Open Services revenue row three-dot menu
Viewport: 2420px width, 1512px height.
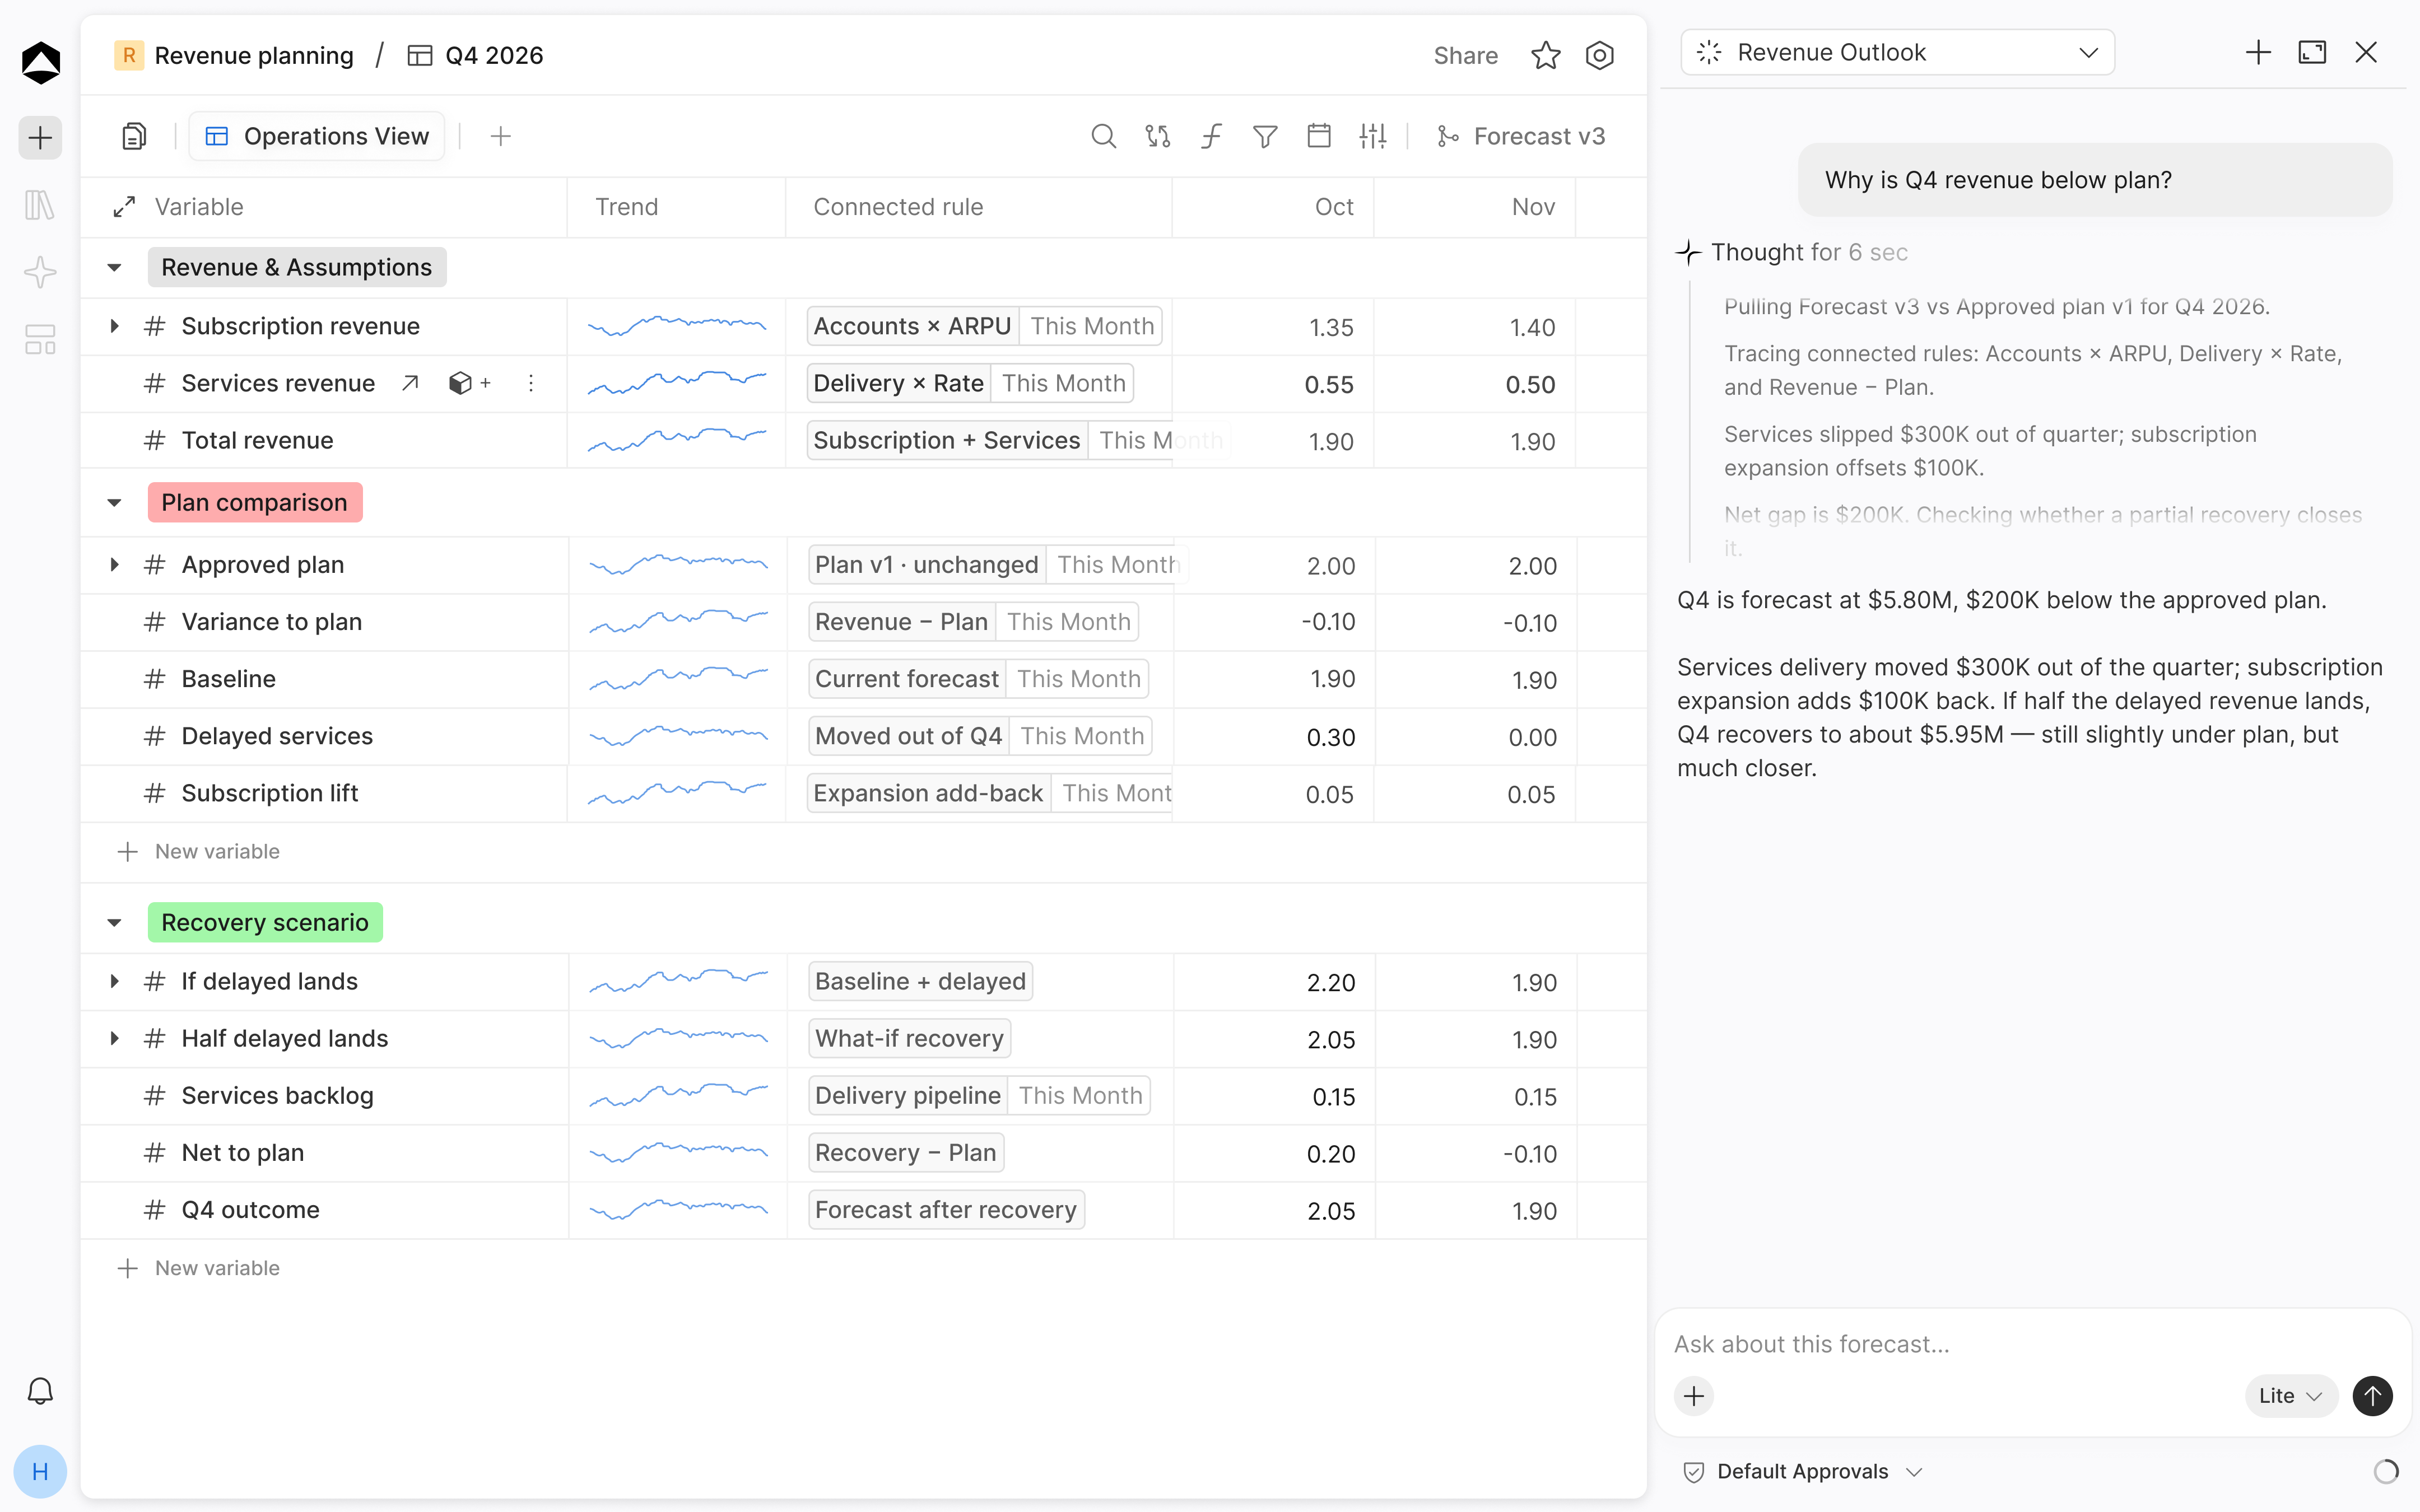click(531, 383)
